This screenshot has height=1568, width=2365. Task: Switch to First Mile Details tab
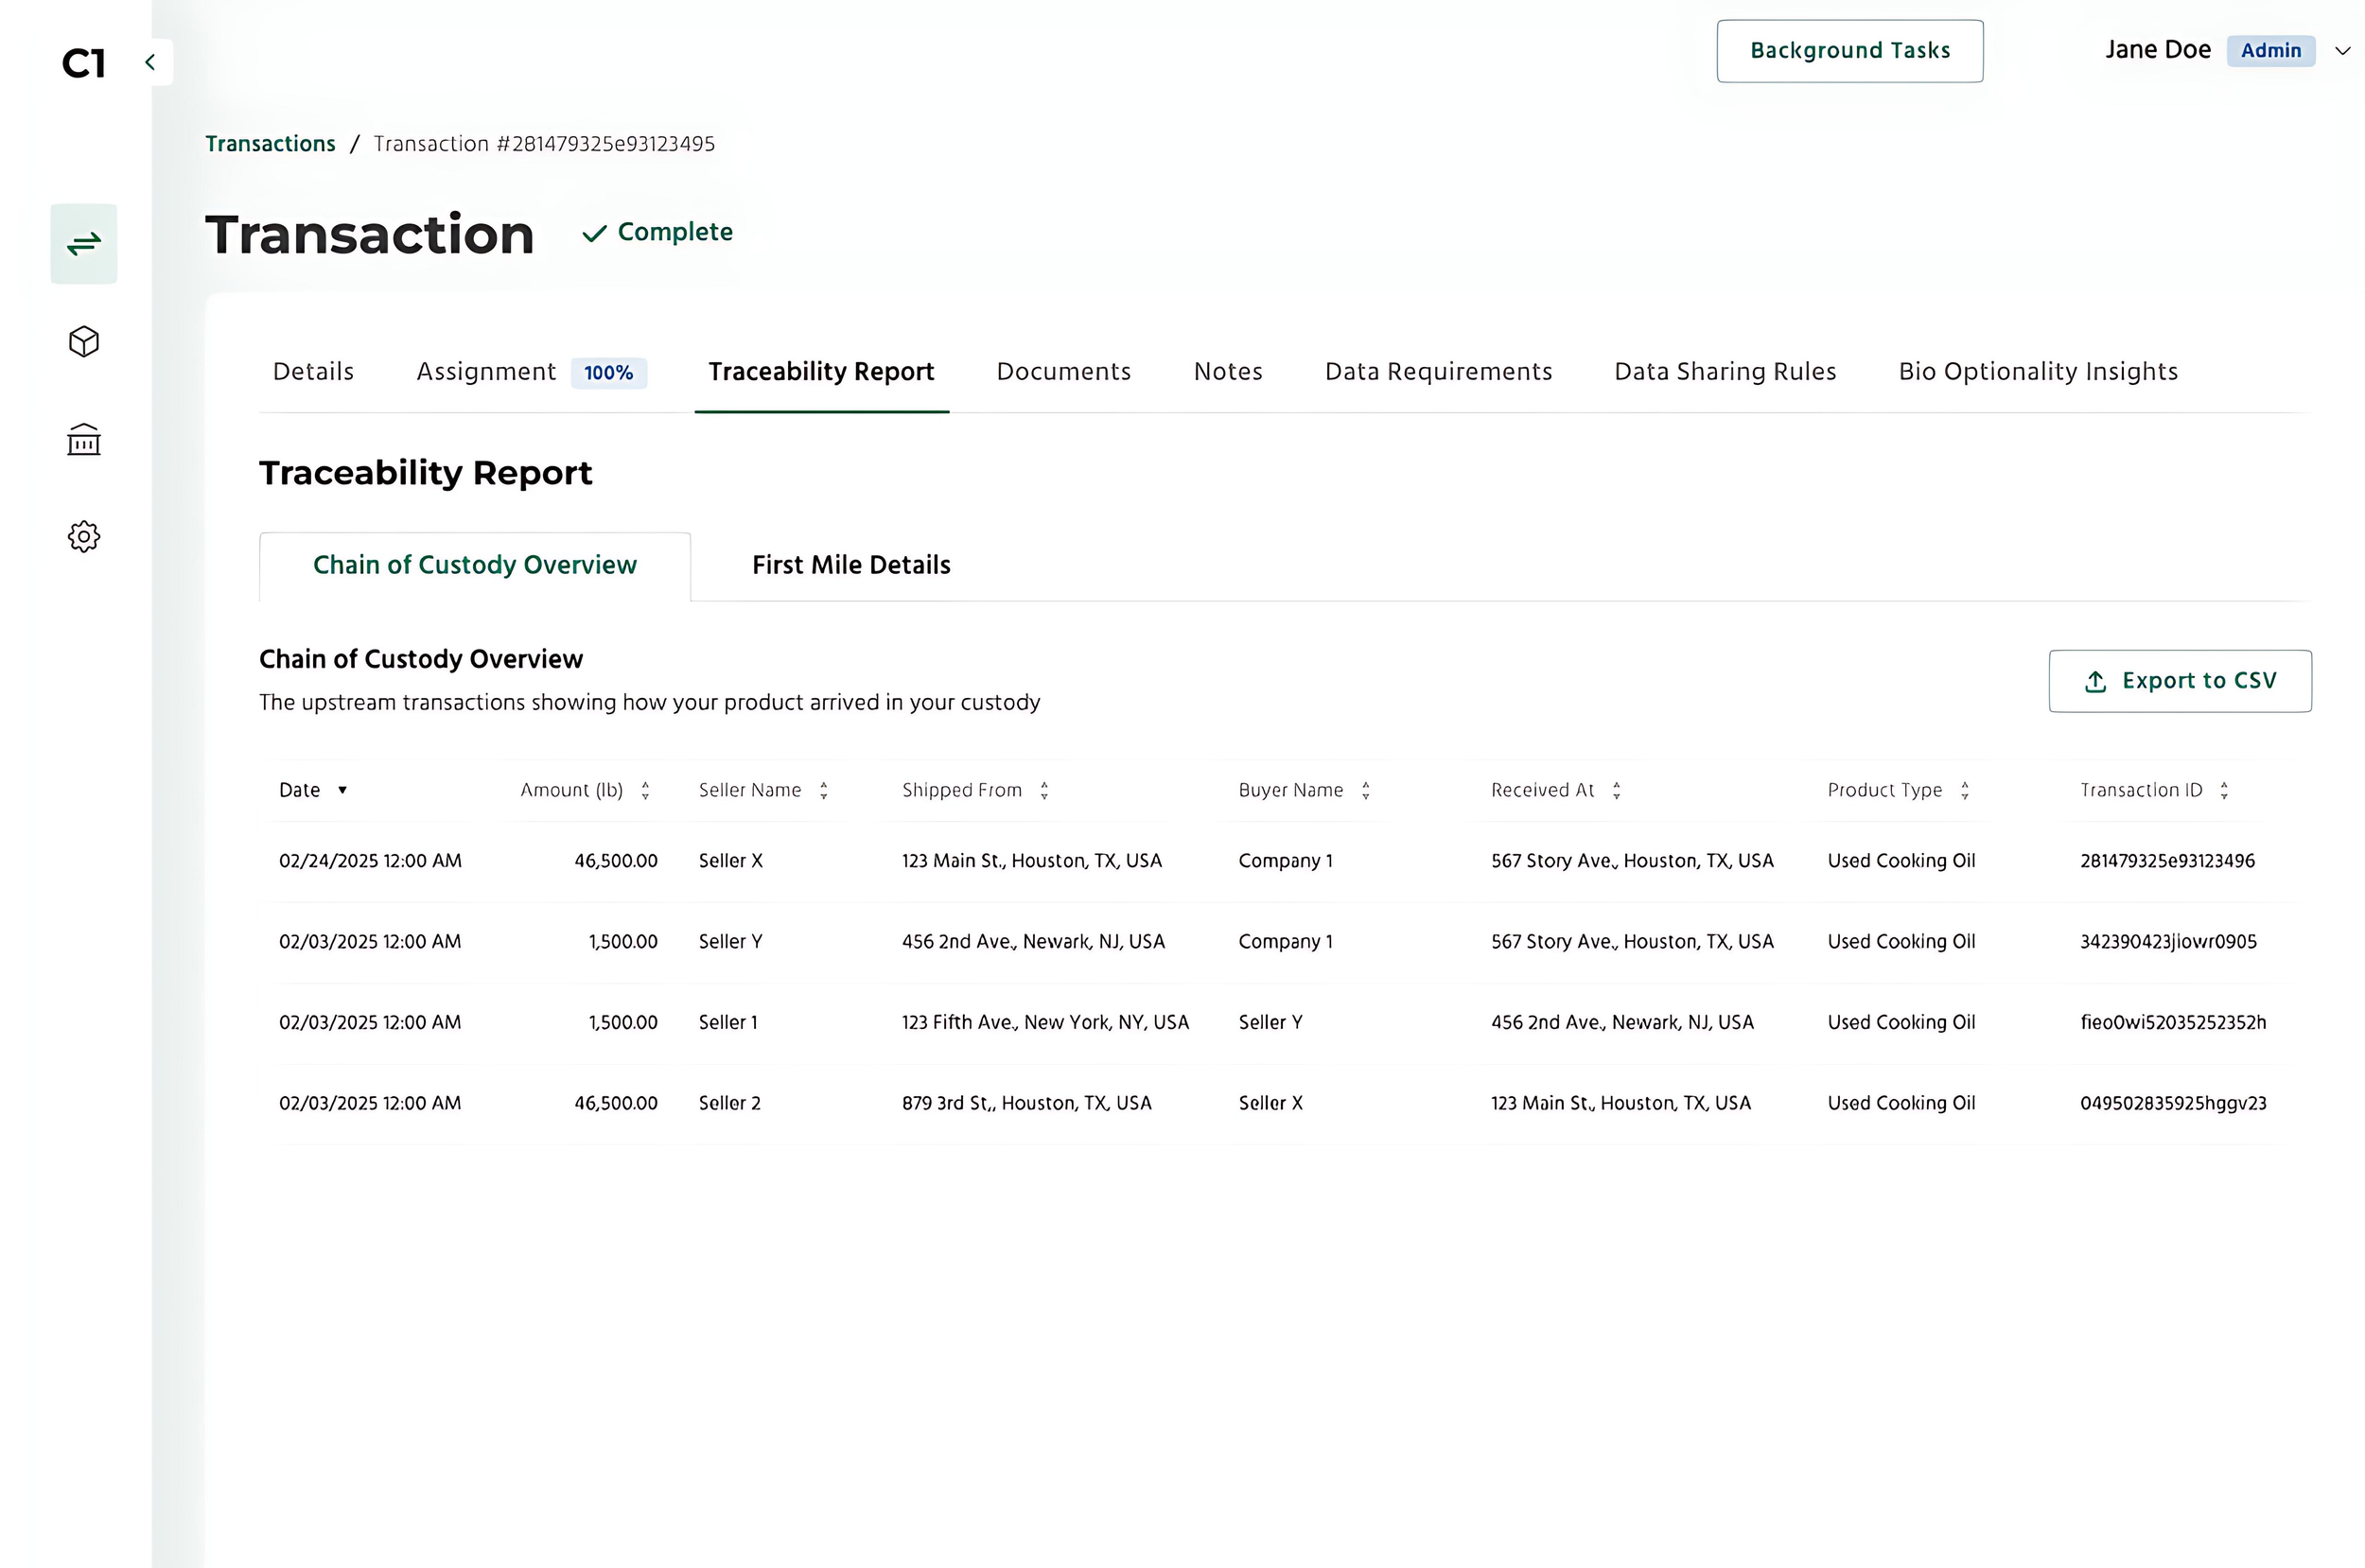click(851, 565)
